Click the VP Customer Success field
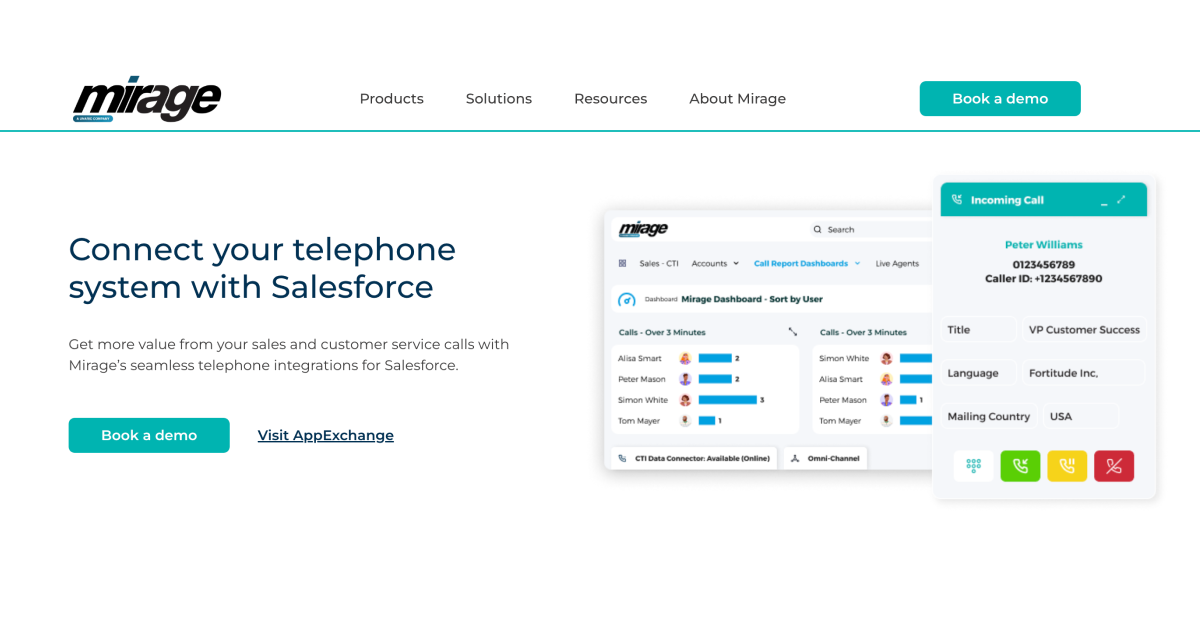 point(1083,330)
